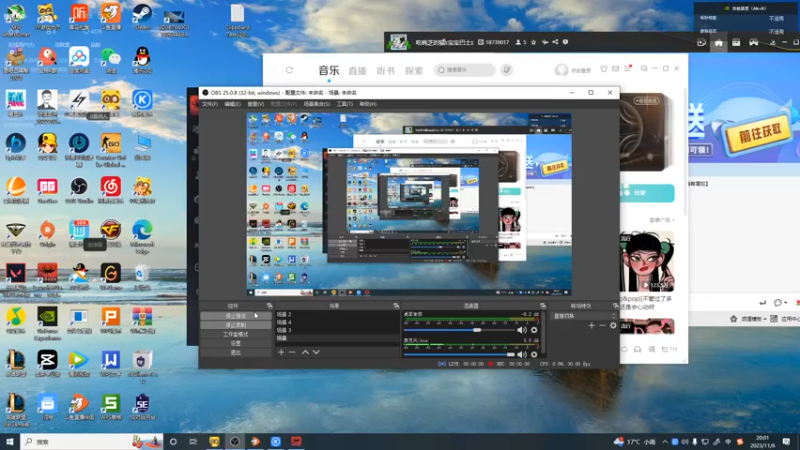Screen dimensions: 800x450
Task: Open the scene transition type dropdown in OBS
Action: (585, 316)
